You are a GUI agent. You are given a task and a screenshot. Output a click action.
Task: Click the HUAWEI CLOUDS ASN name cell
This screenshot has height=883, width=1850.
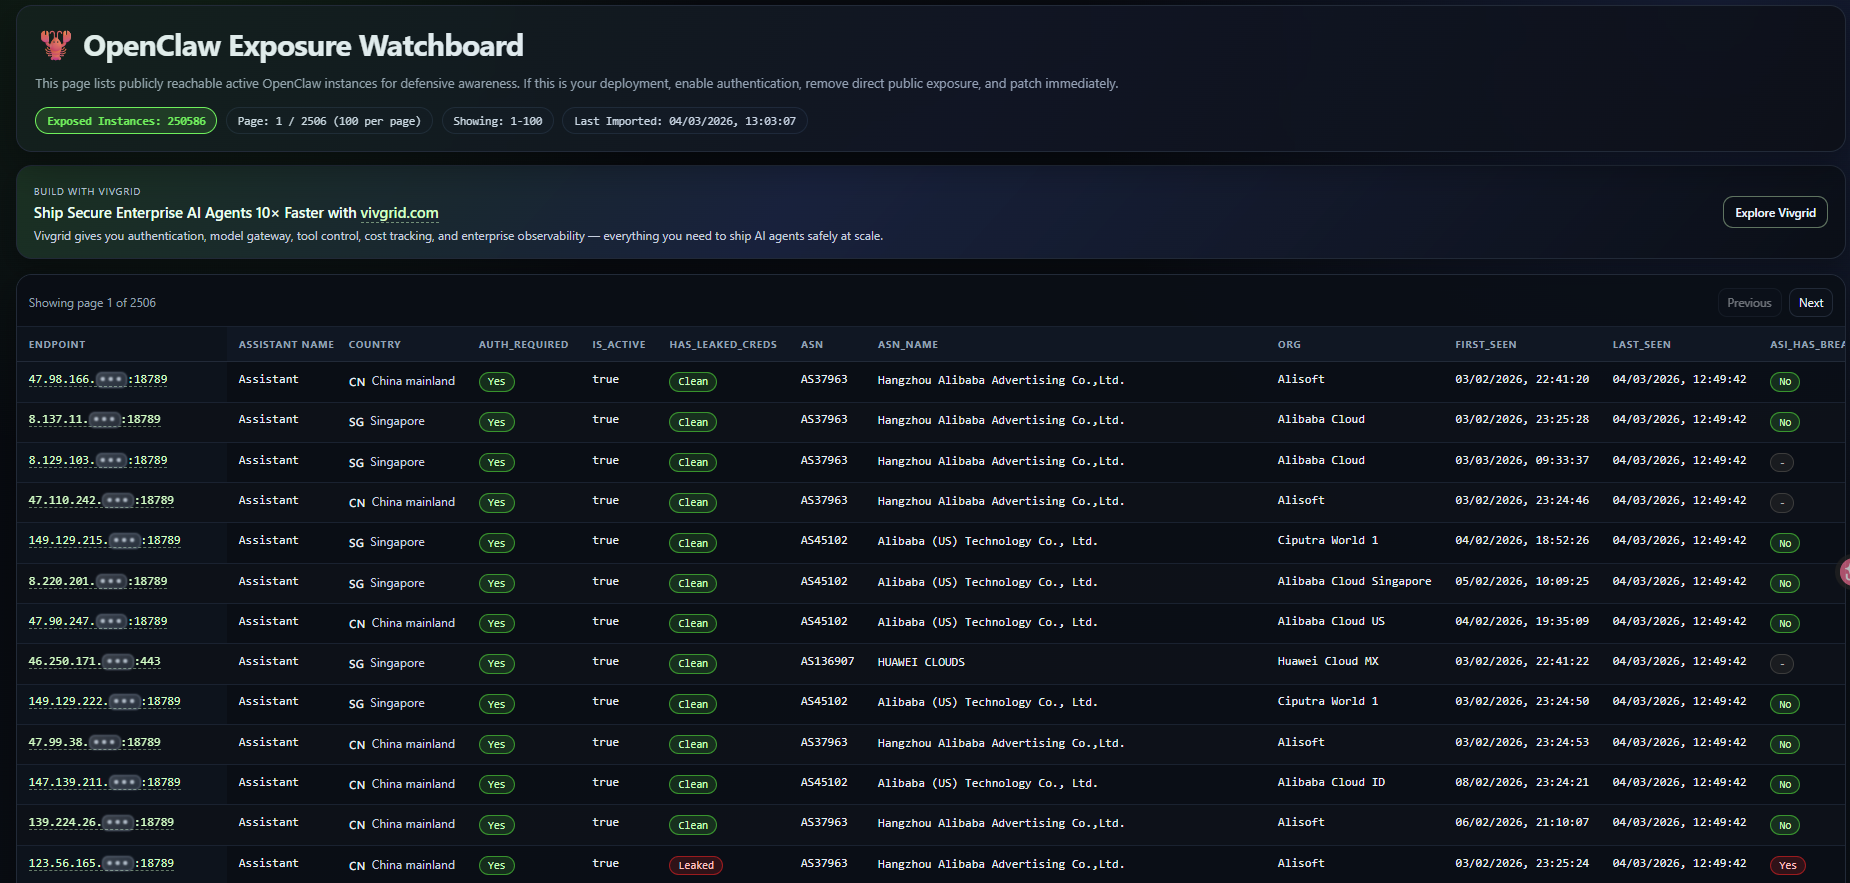pos(921,662)
